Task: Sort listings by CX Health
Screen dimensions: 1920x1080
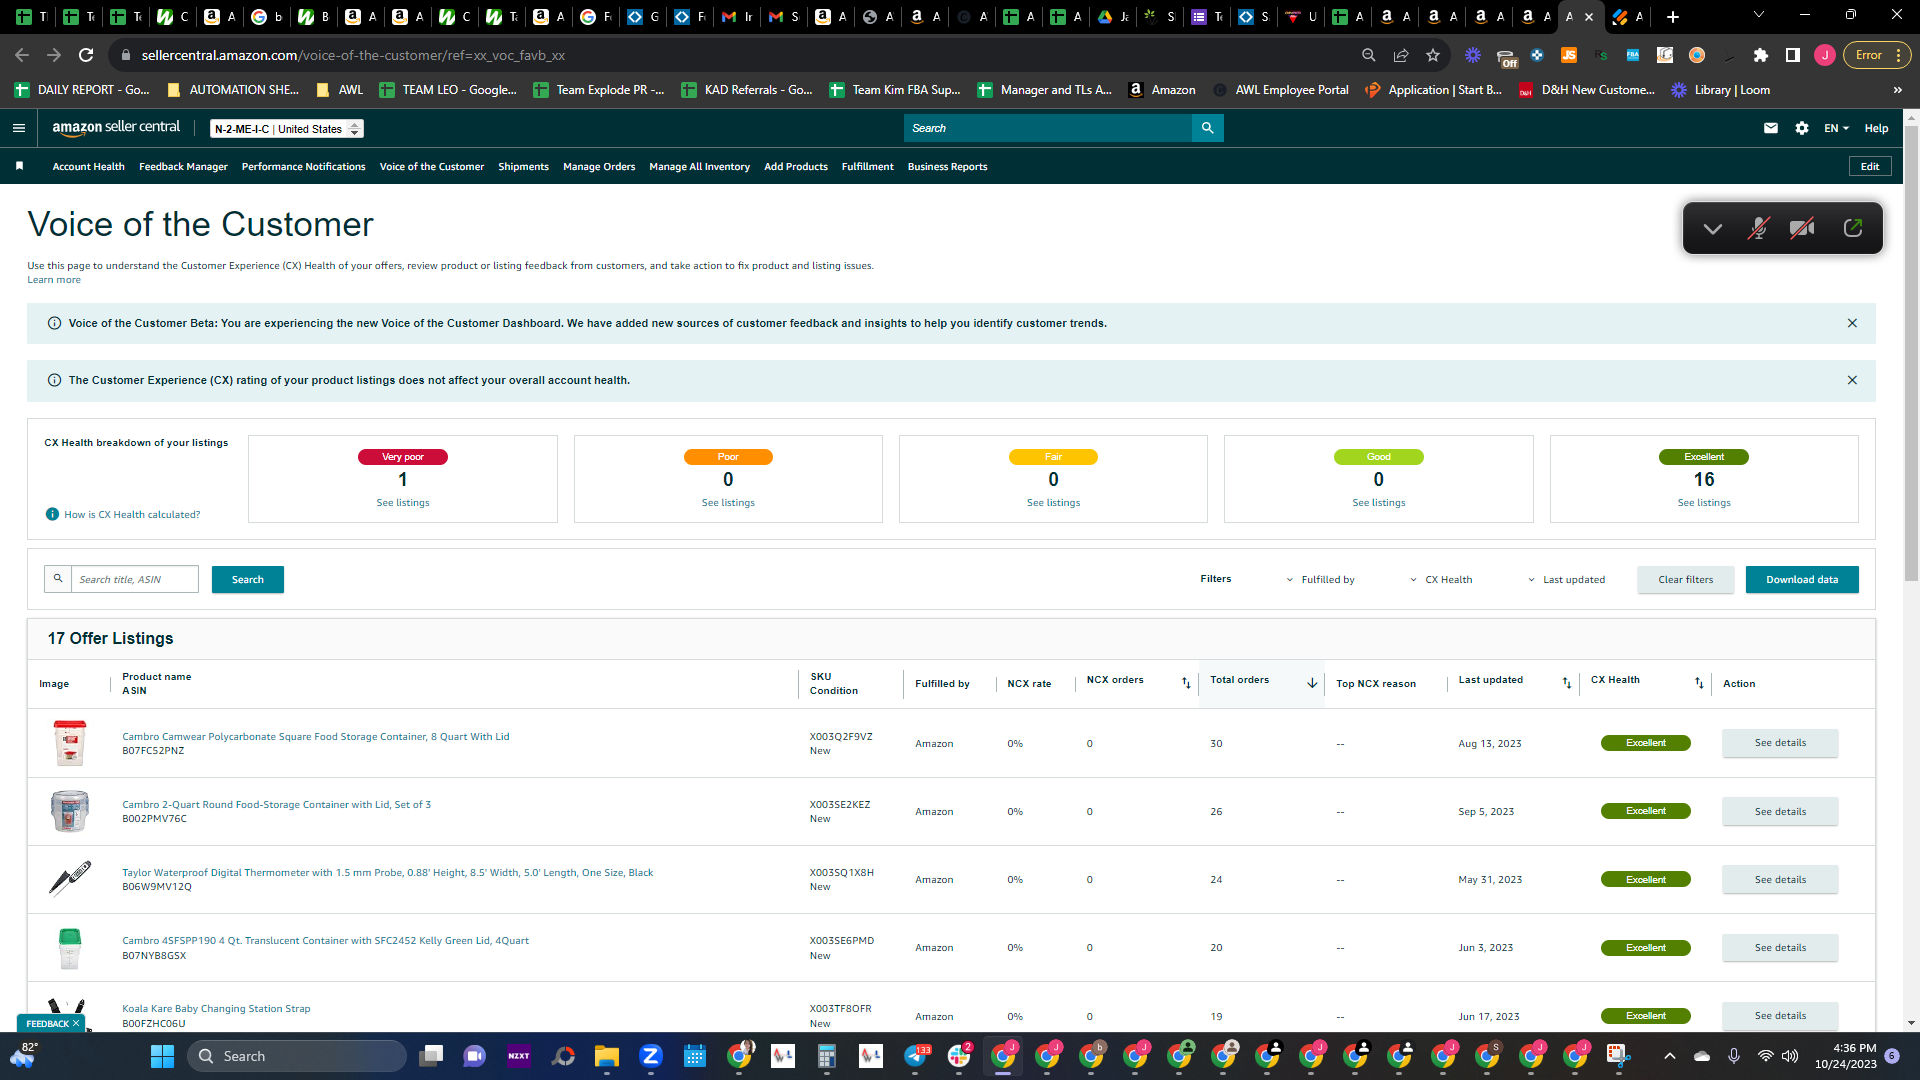Action: [x=1699, y=683]
